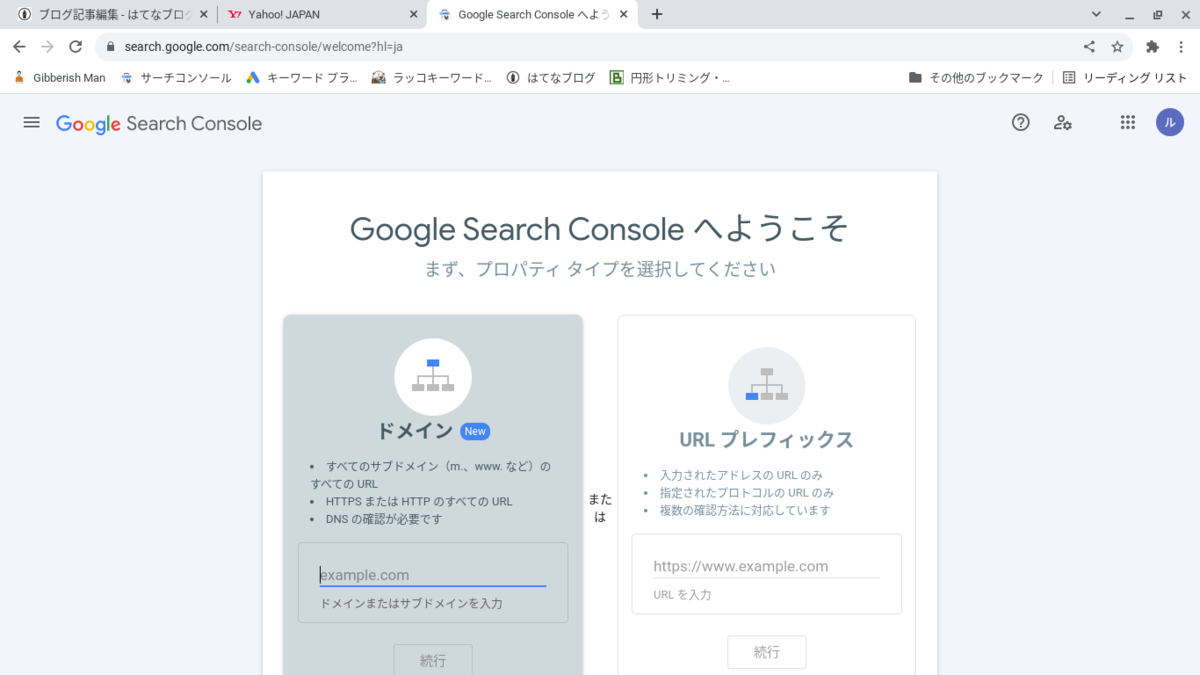Go back with the browser back arrow
Screen dimensions: 1200x675
click(19, 46)
